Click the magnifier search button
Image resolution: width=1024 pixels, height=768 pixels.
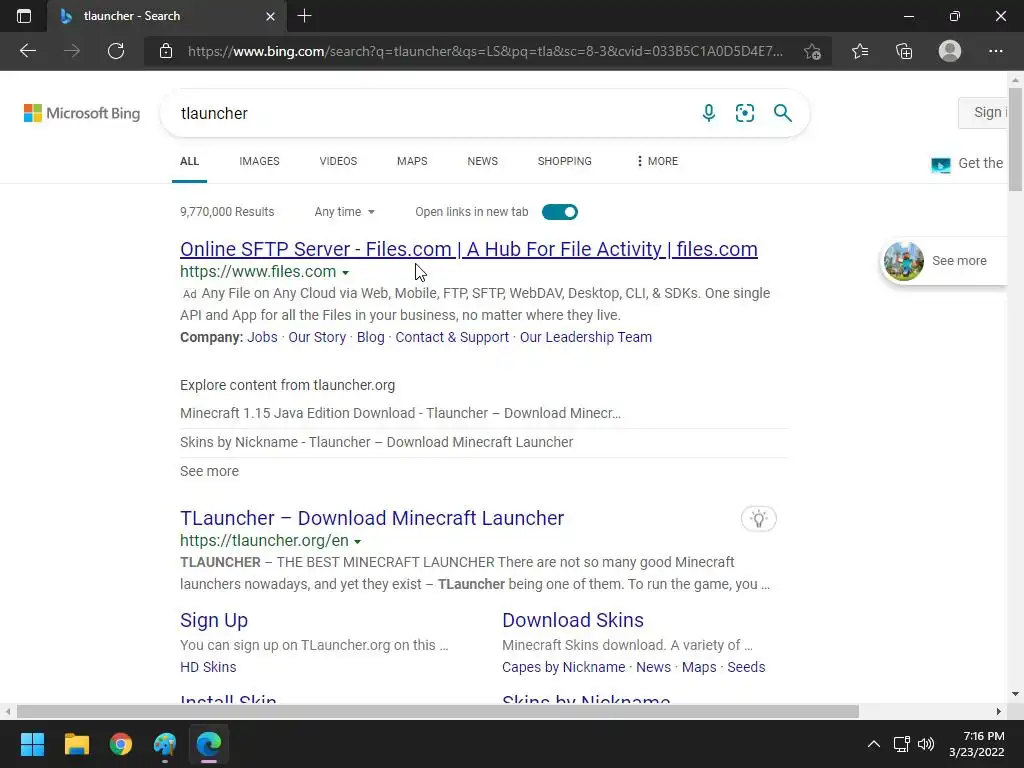782,113
